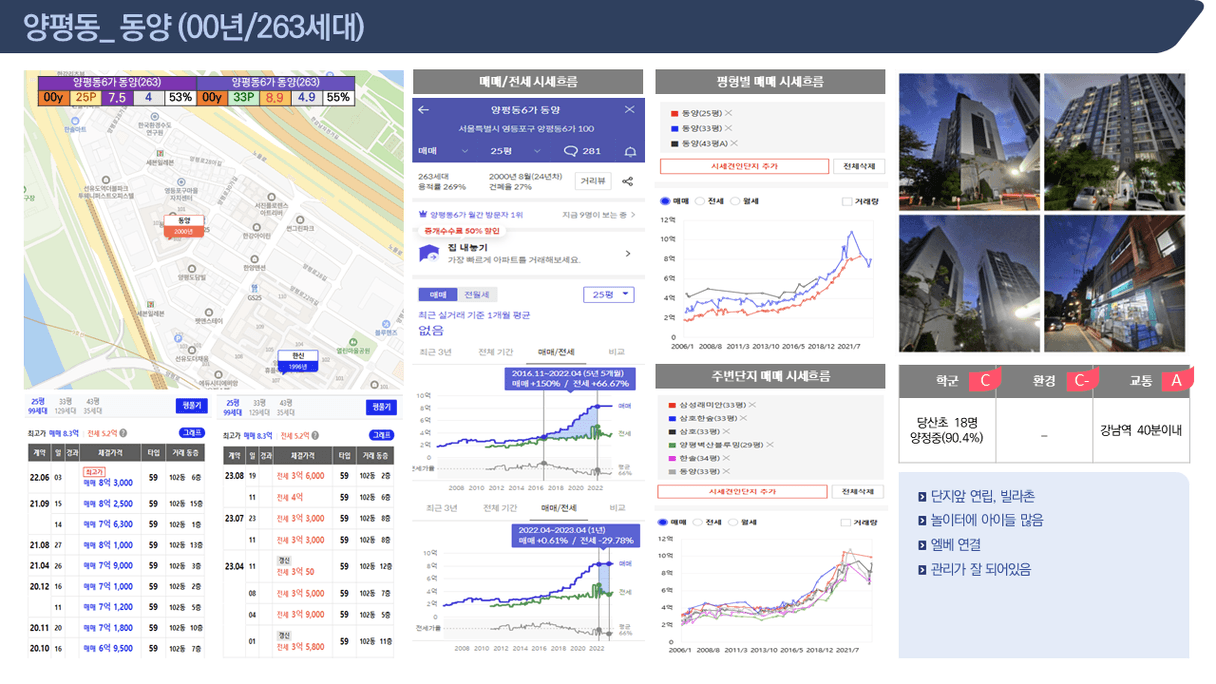Select 43평 35세대 in the right price table
Image resolution: width=1216 pixels, height=684 pixels.
[286, 407]
